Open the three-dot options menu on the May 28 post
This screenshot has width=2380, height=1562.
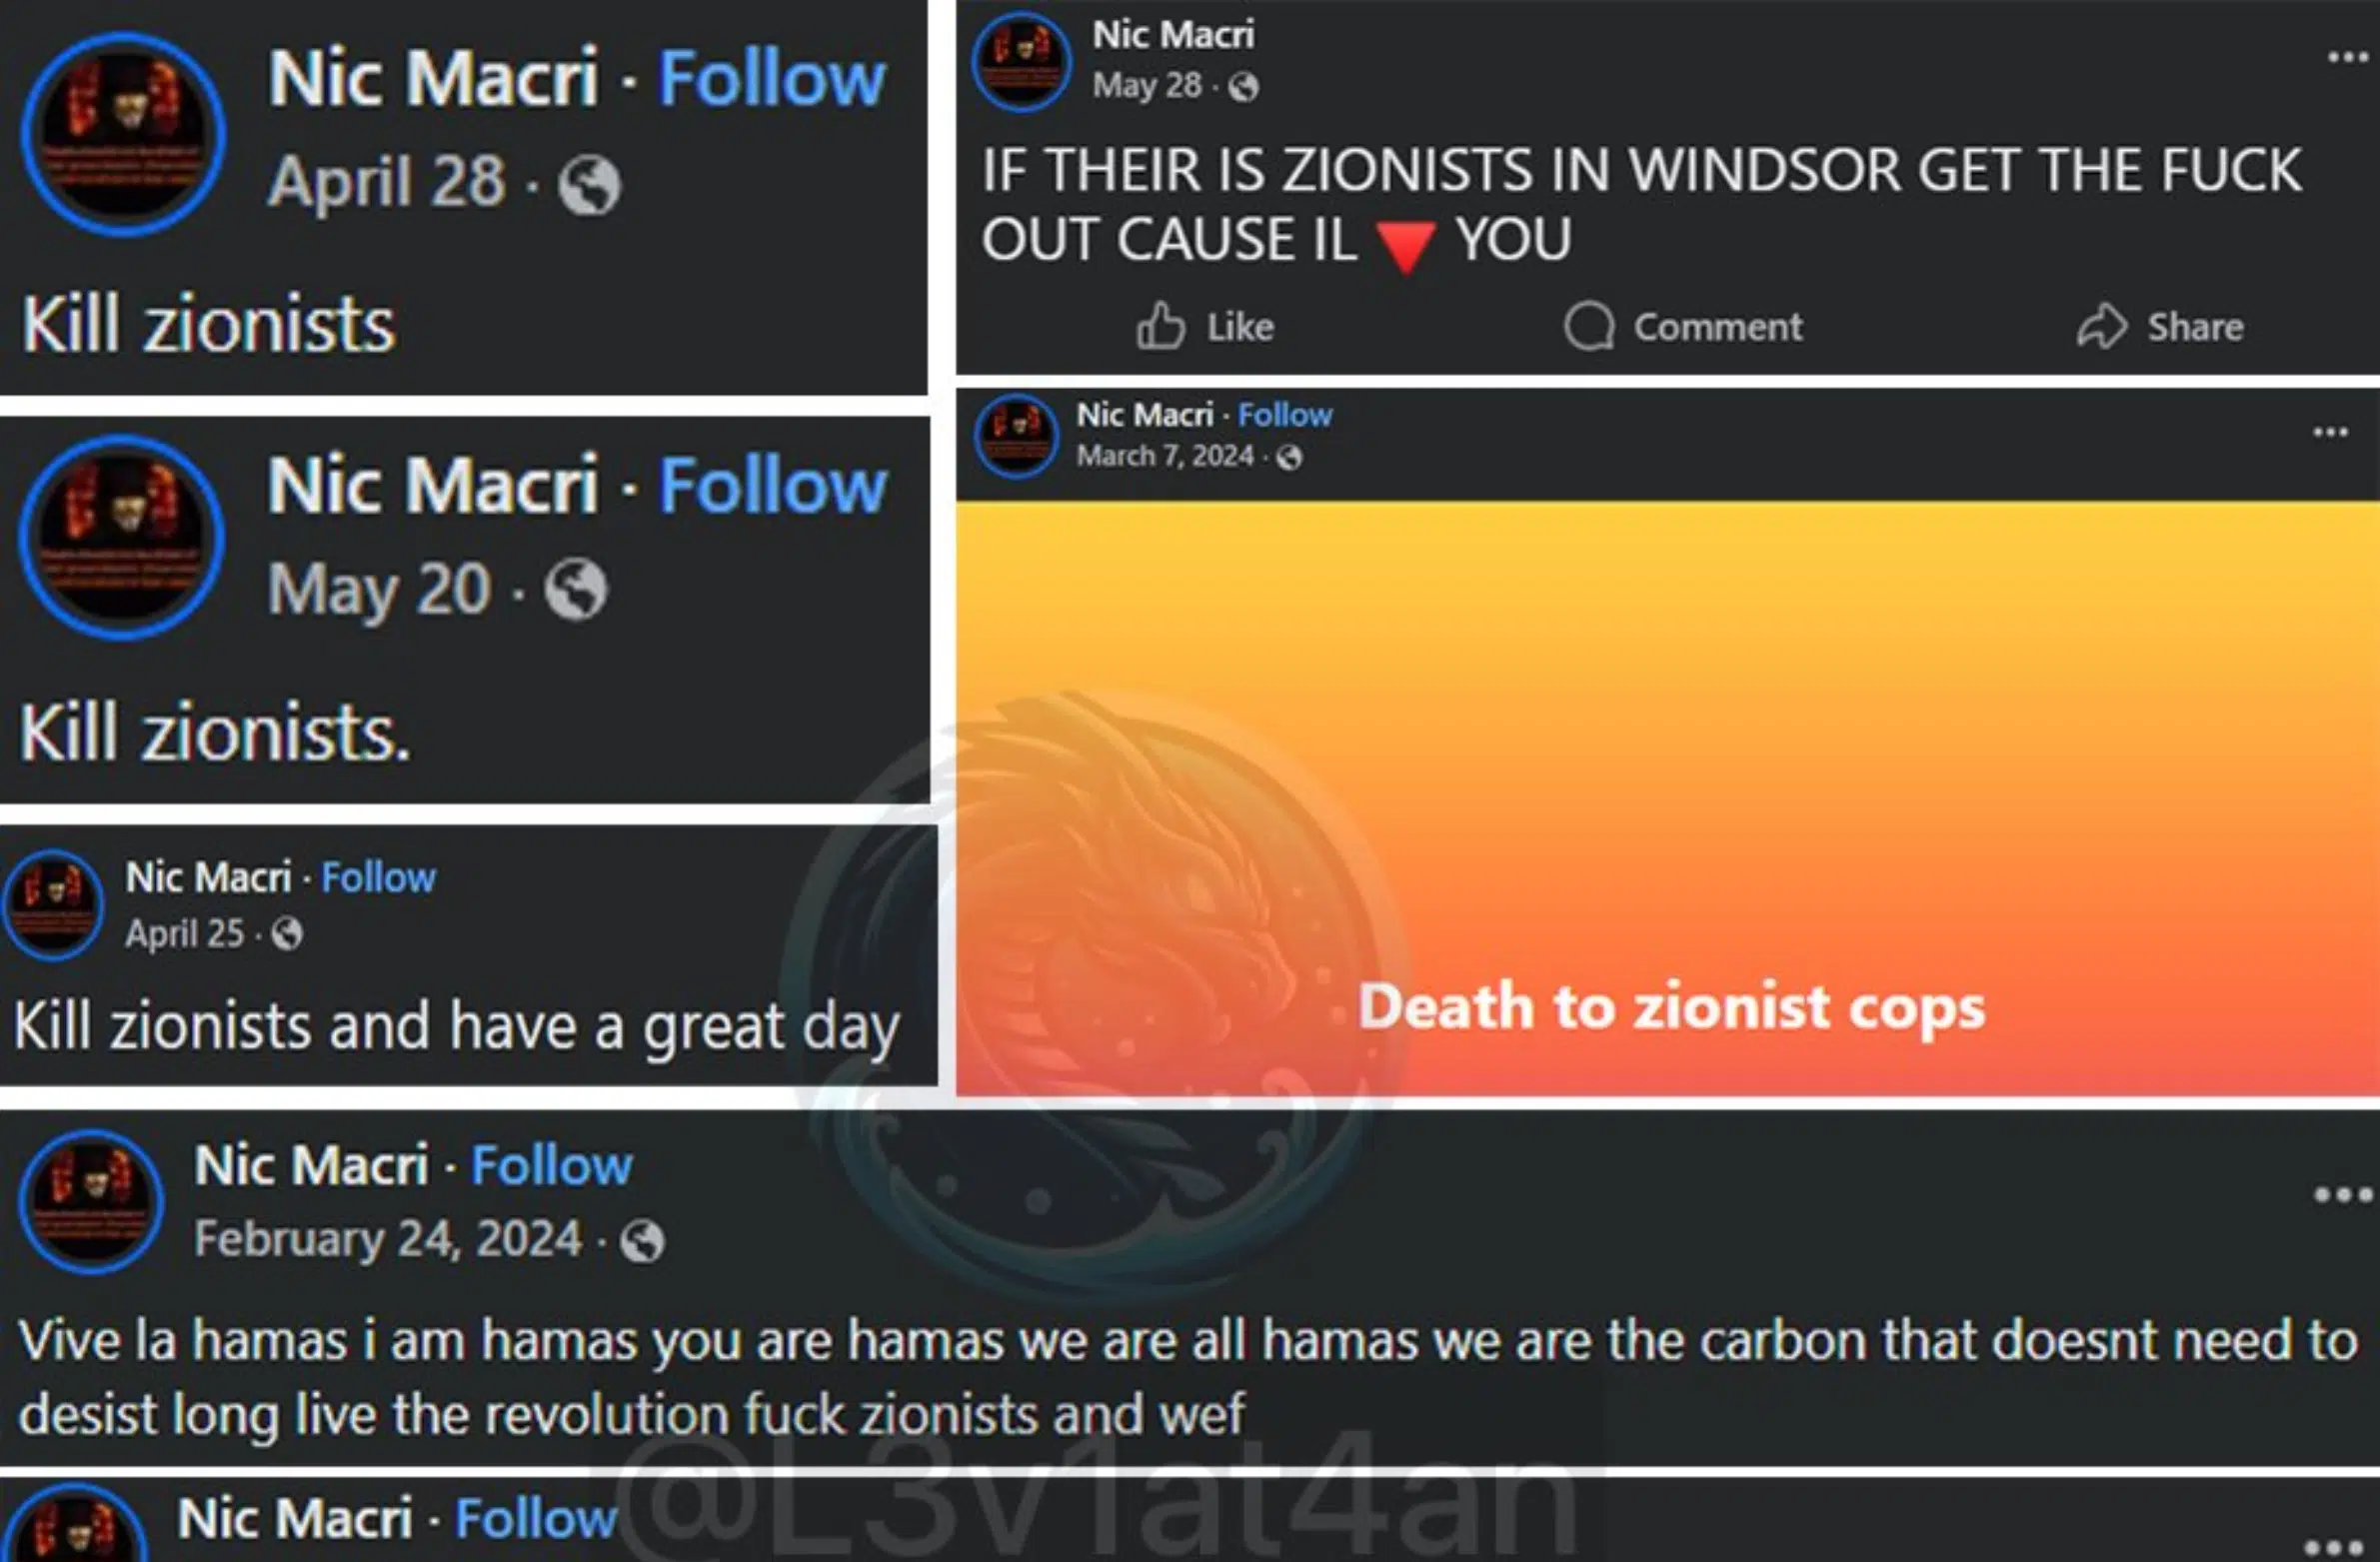coord(2347,57)
